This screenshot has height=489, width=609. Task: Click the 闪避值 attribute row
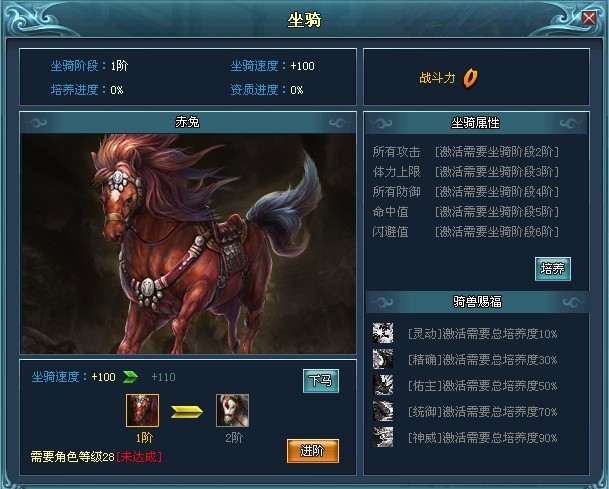pyautogui.click(x=466, y=231)
